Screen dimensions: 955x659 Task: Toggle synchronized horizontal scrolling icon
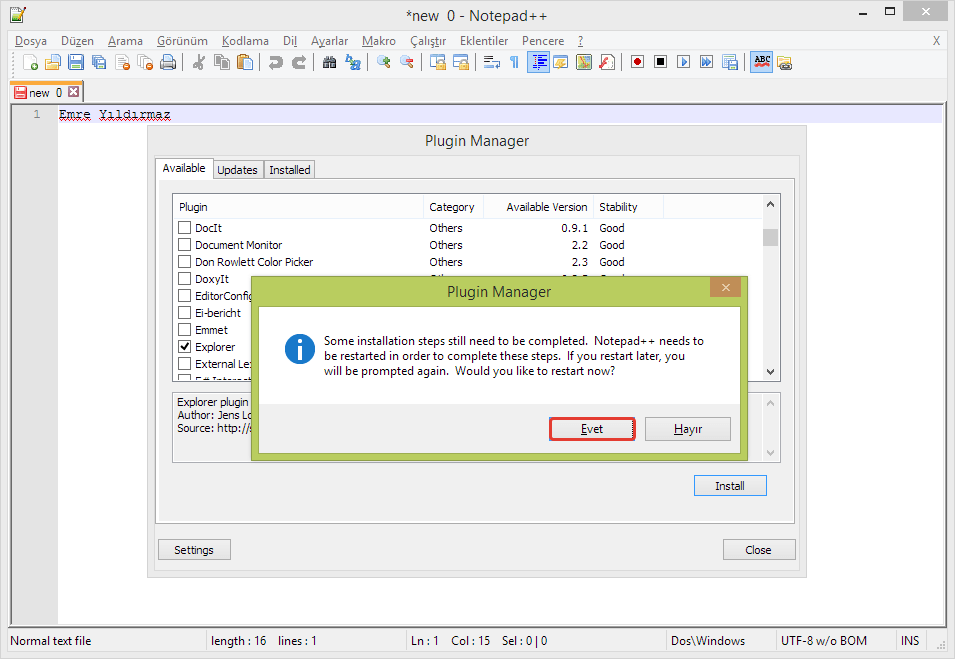461,62
